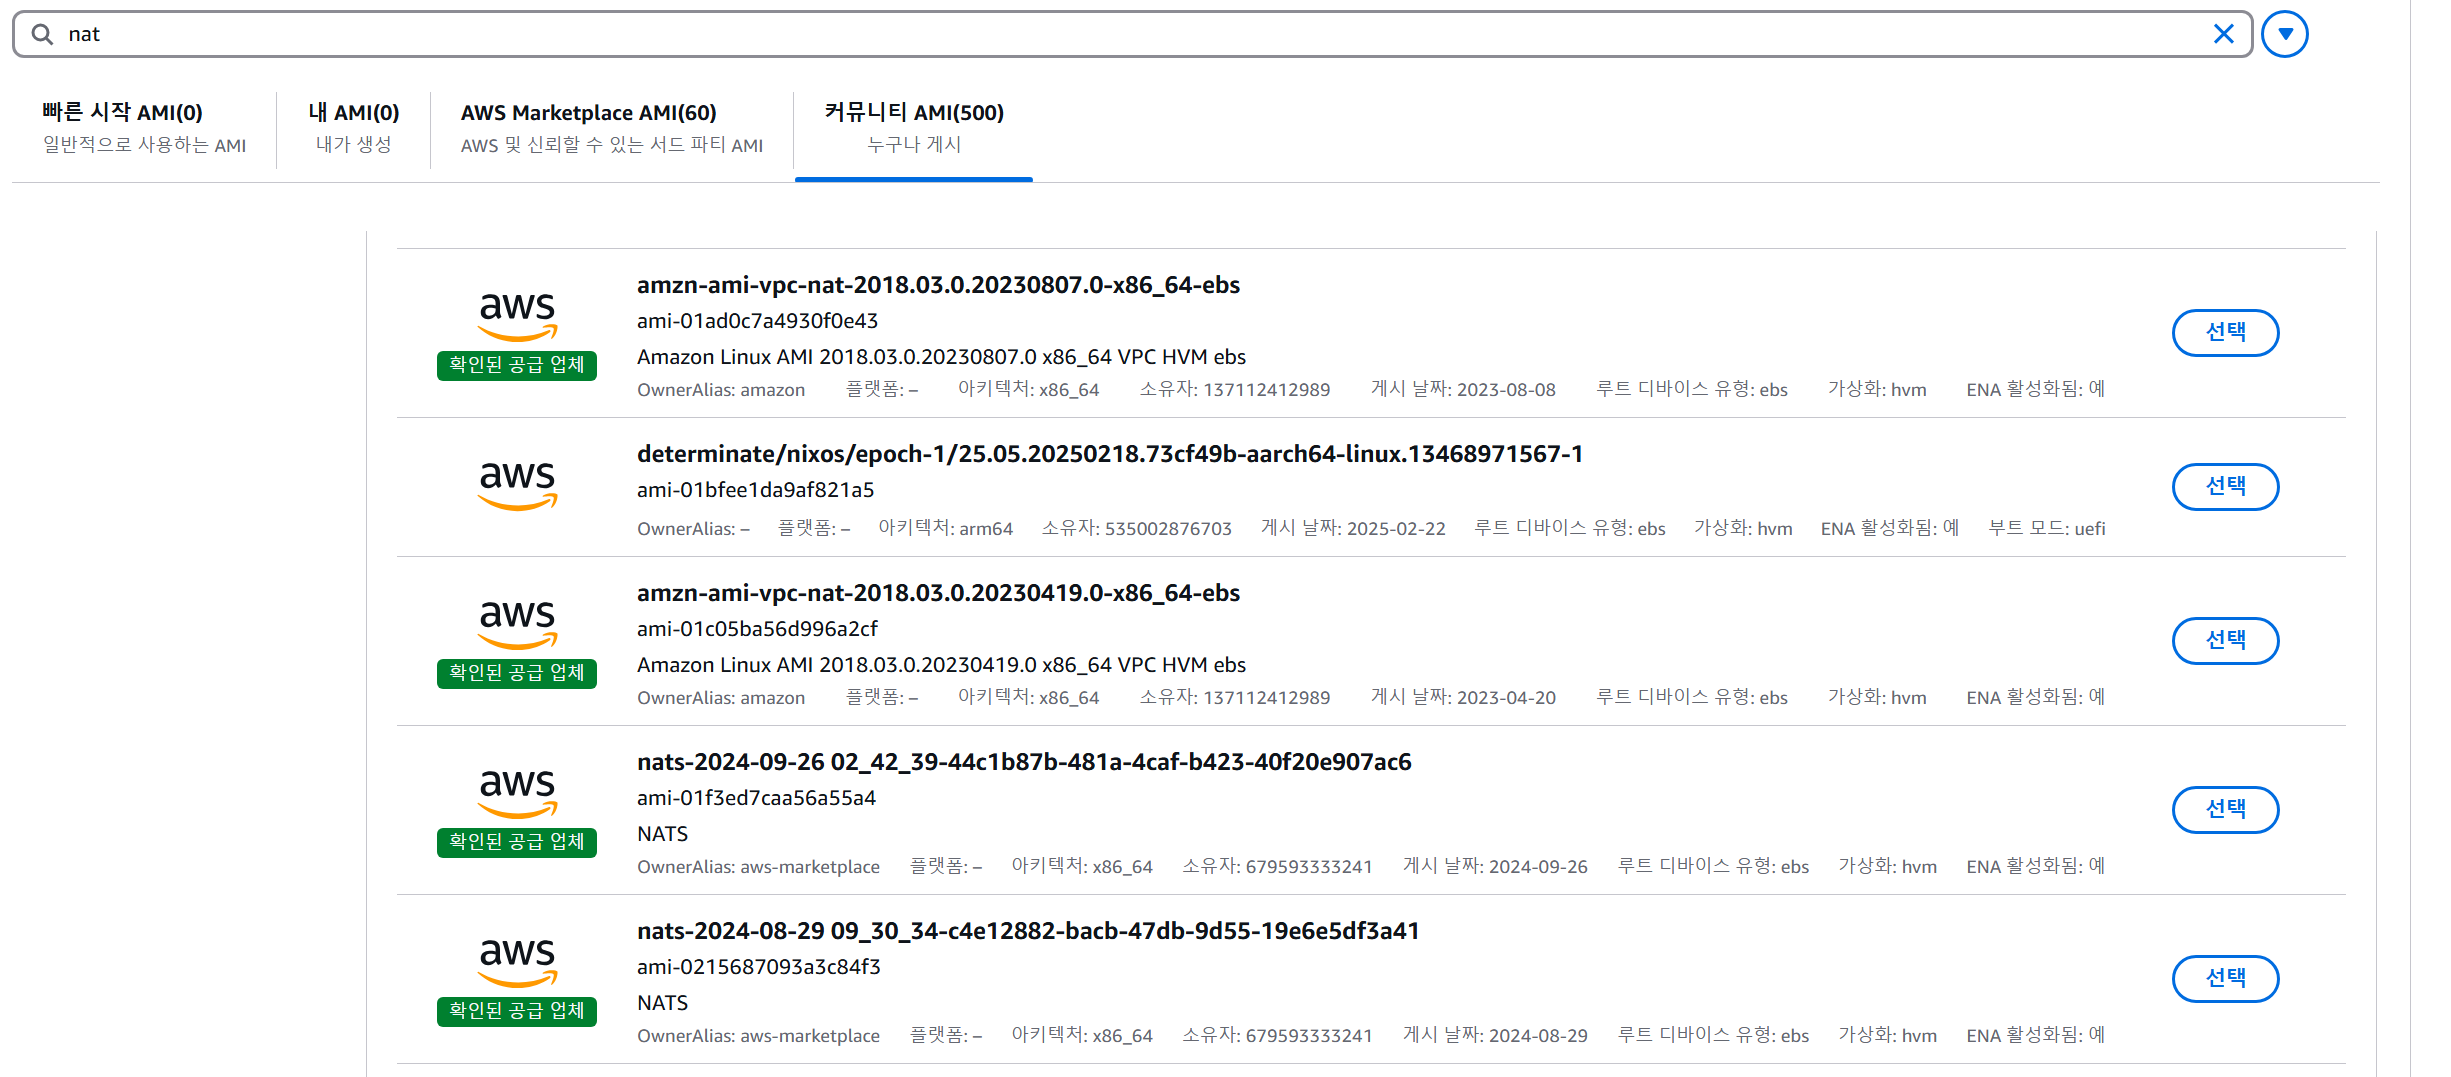Click AMI ID ami-01bfee1da9af821a5

point(755,490)
